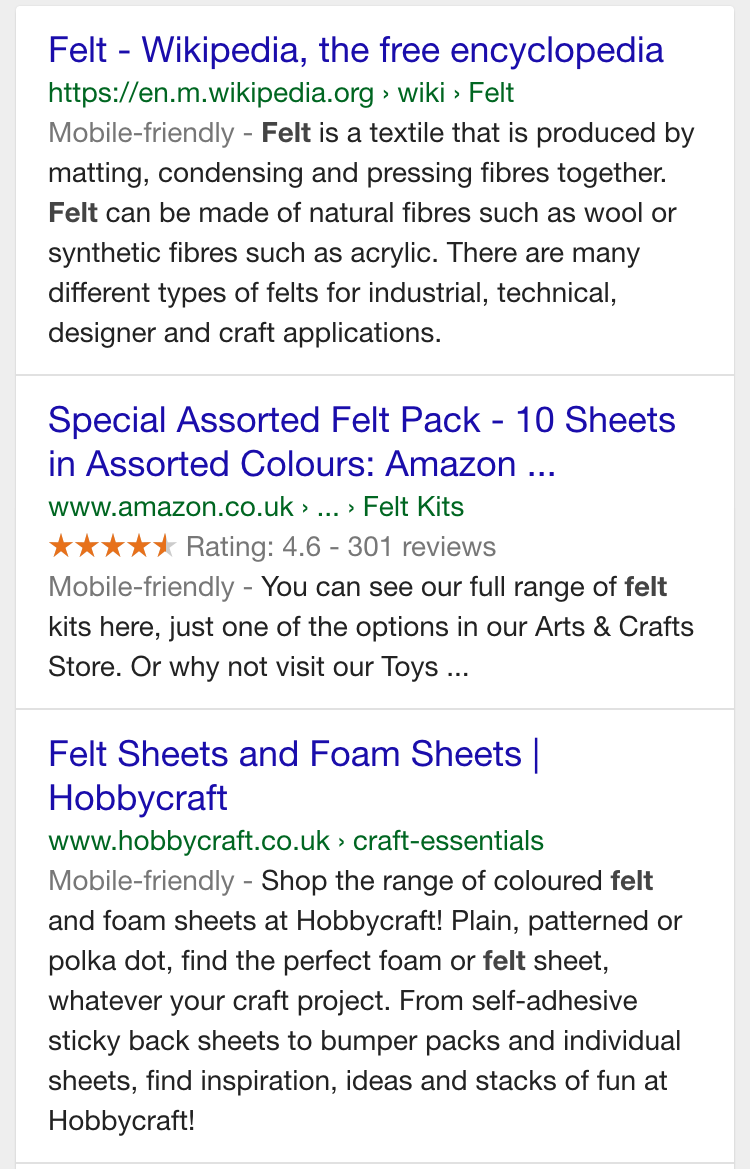Click the Hobbycraft description snippet text
This screenshot has width=750, height=1169.
pyautogui.click(x=364, y=1000)
